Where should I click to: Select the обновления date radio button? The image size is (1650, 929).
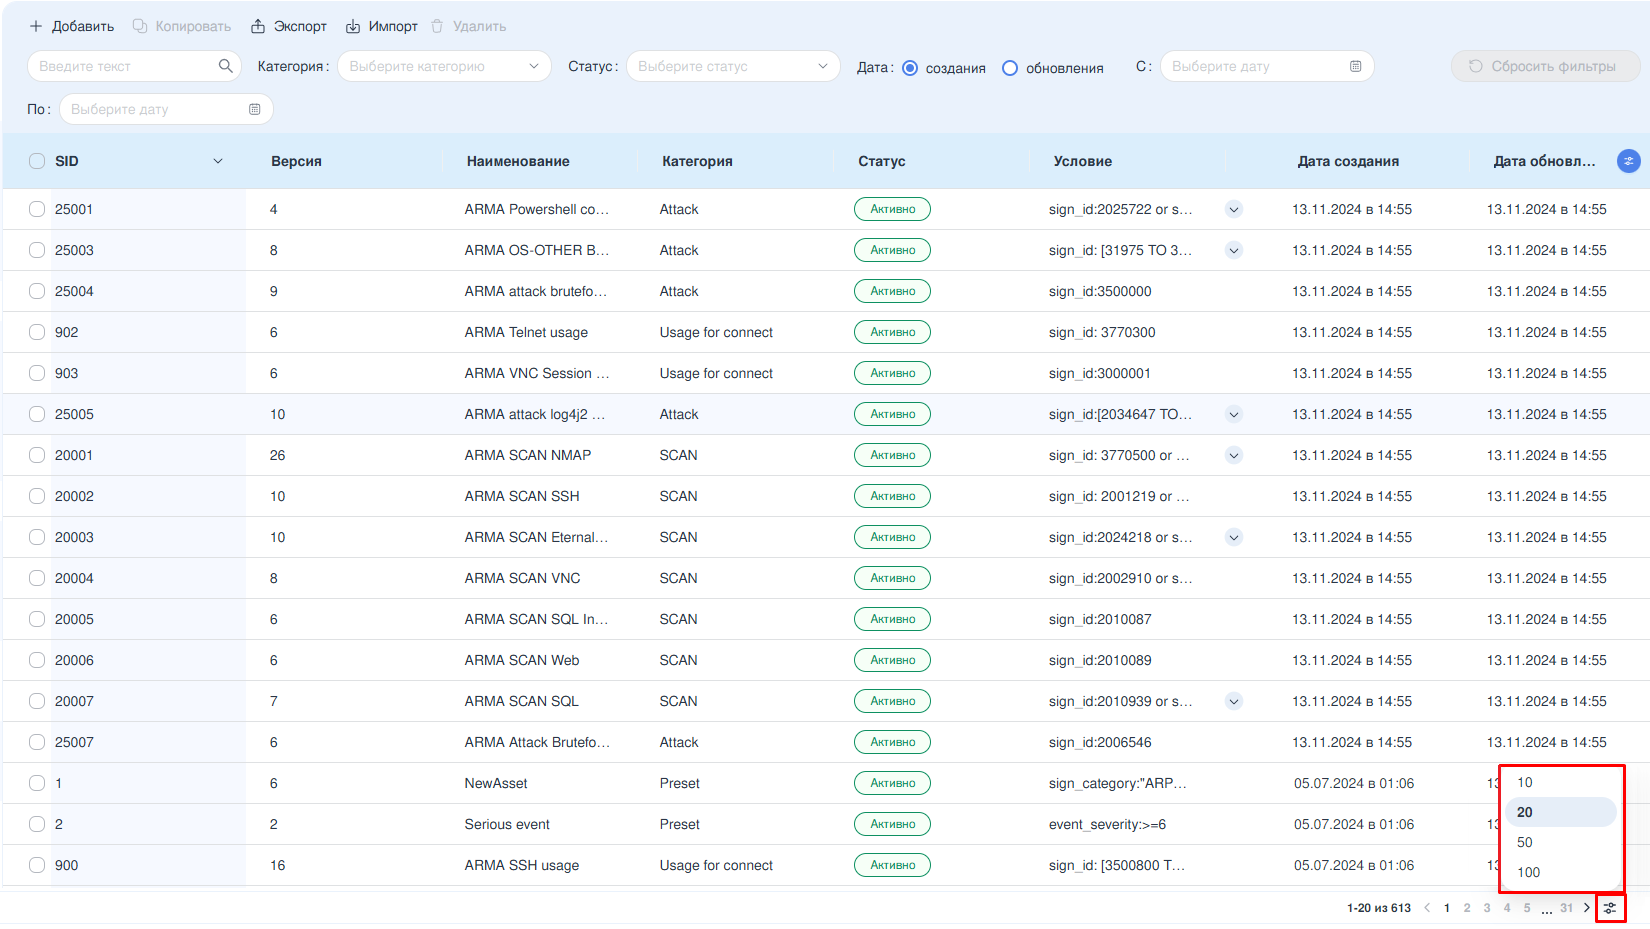point(1010,68)
